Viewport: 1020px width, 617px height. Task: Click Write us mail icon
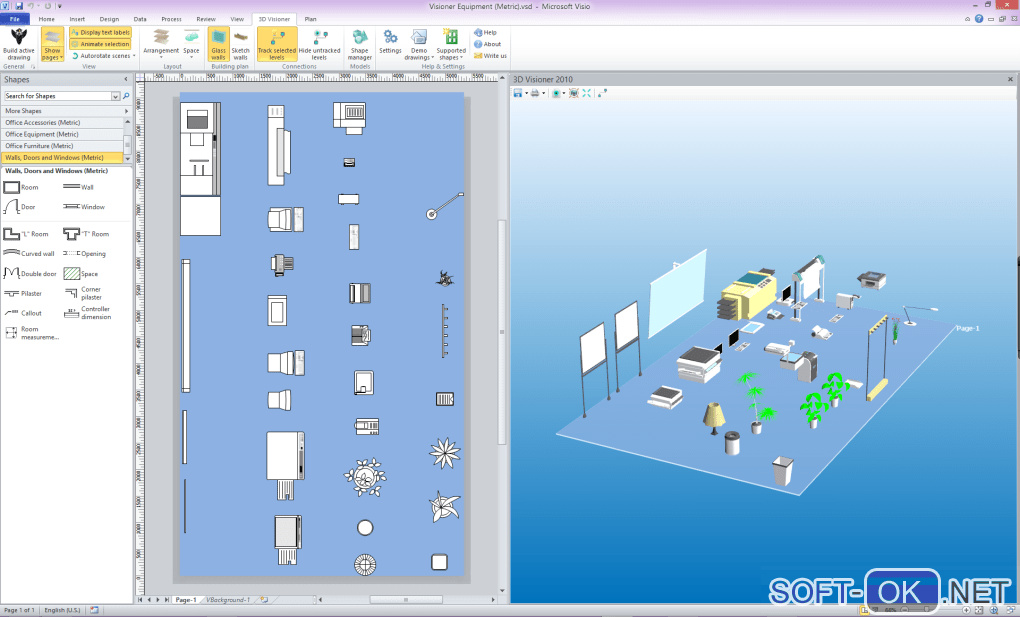pyautogui.click(x=478, y=56)
